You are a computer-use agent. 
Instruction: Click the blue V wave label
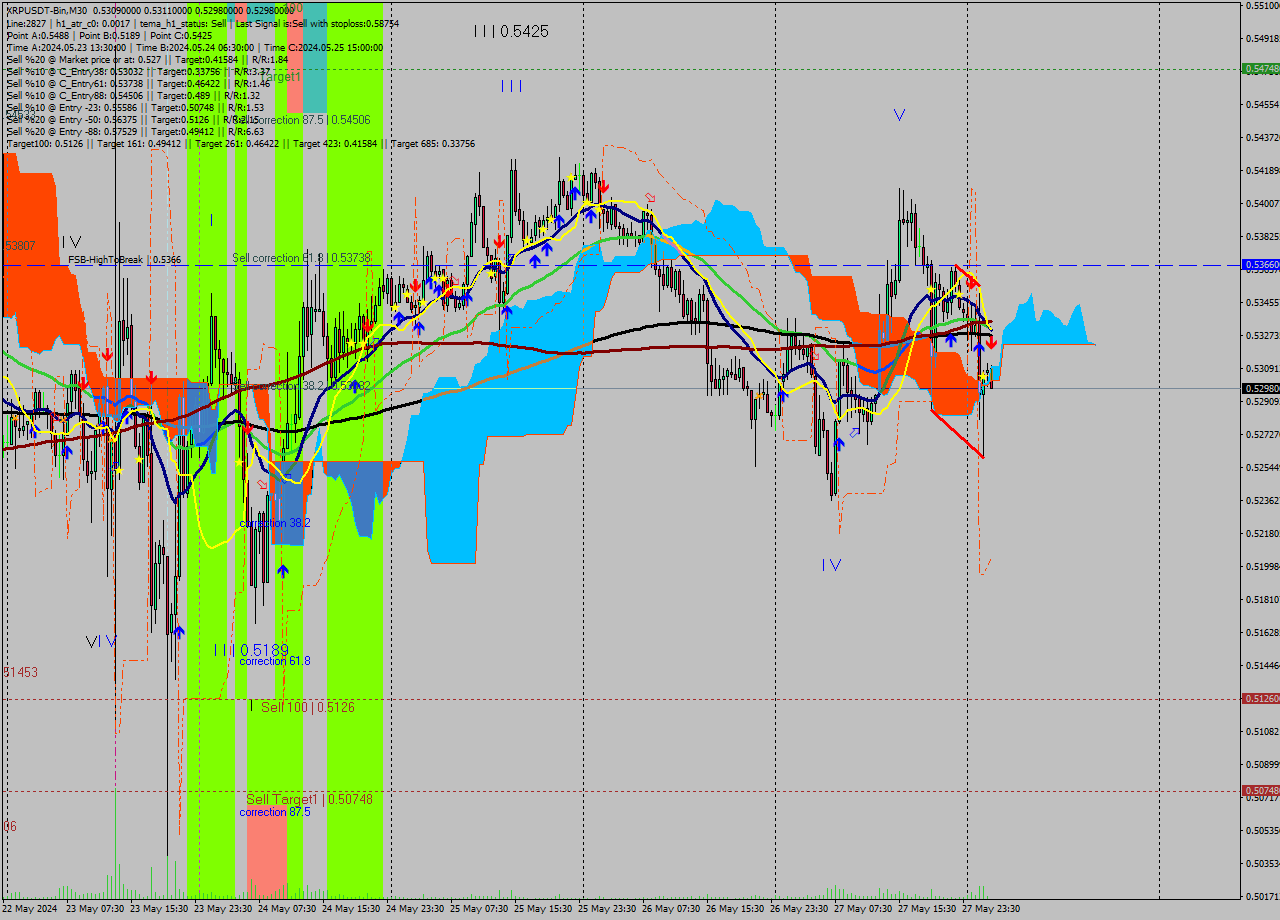point(899,115)
